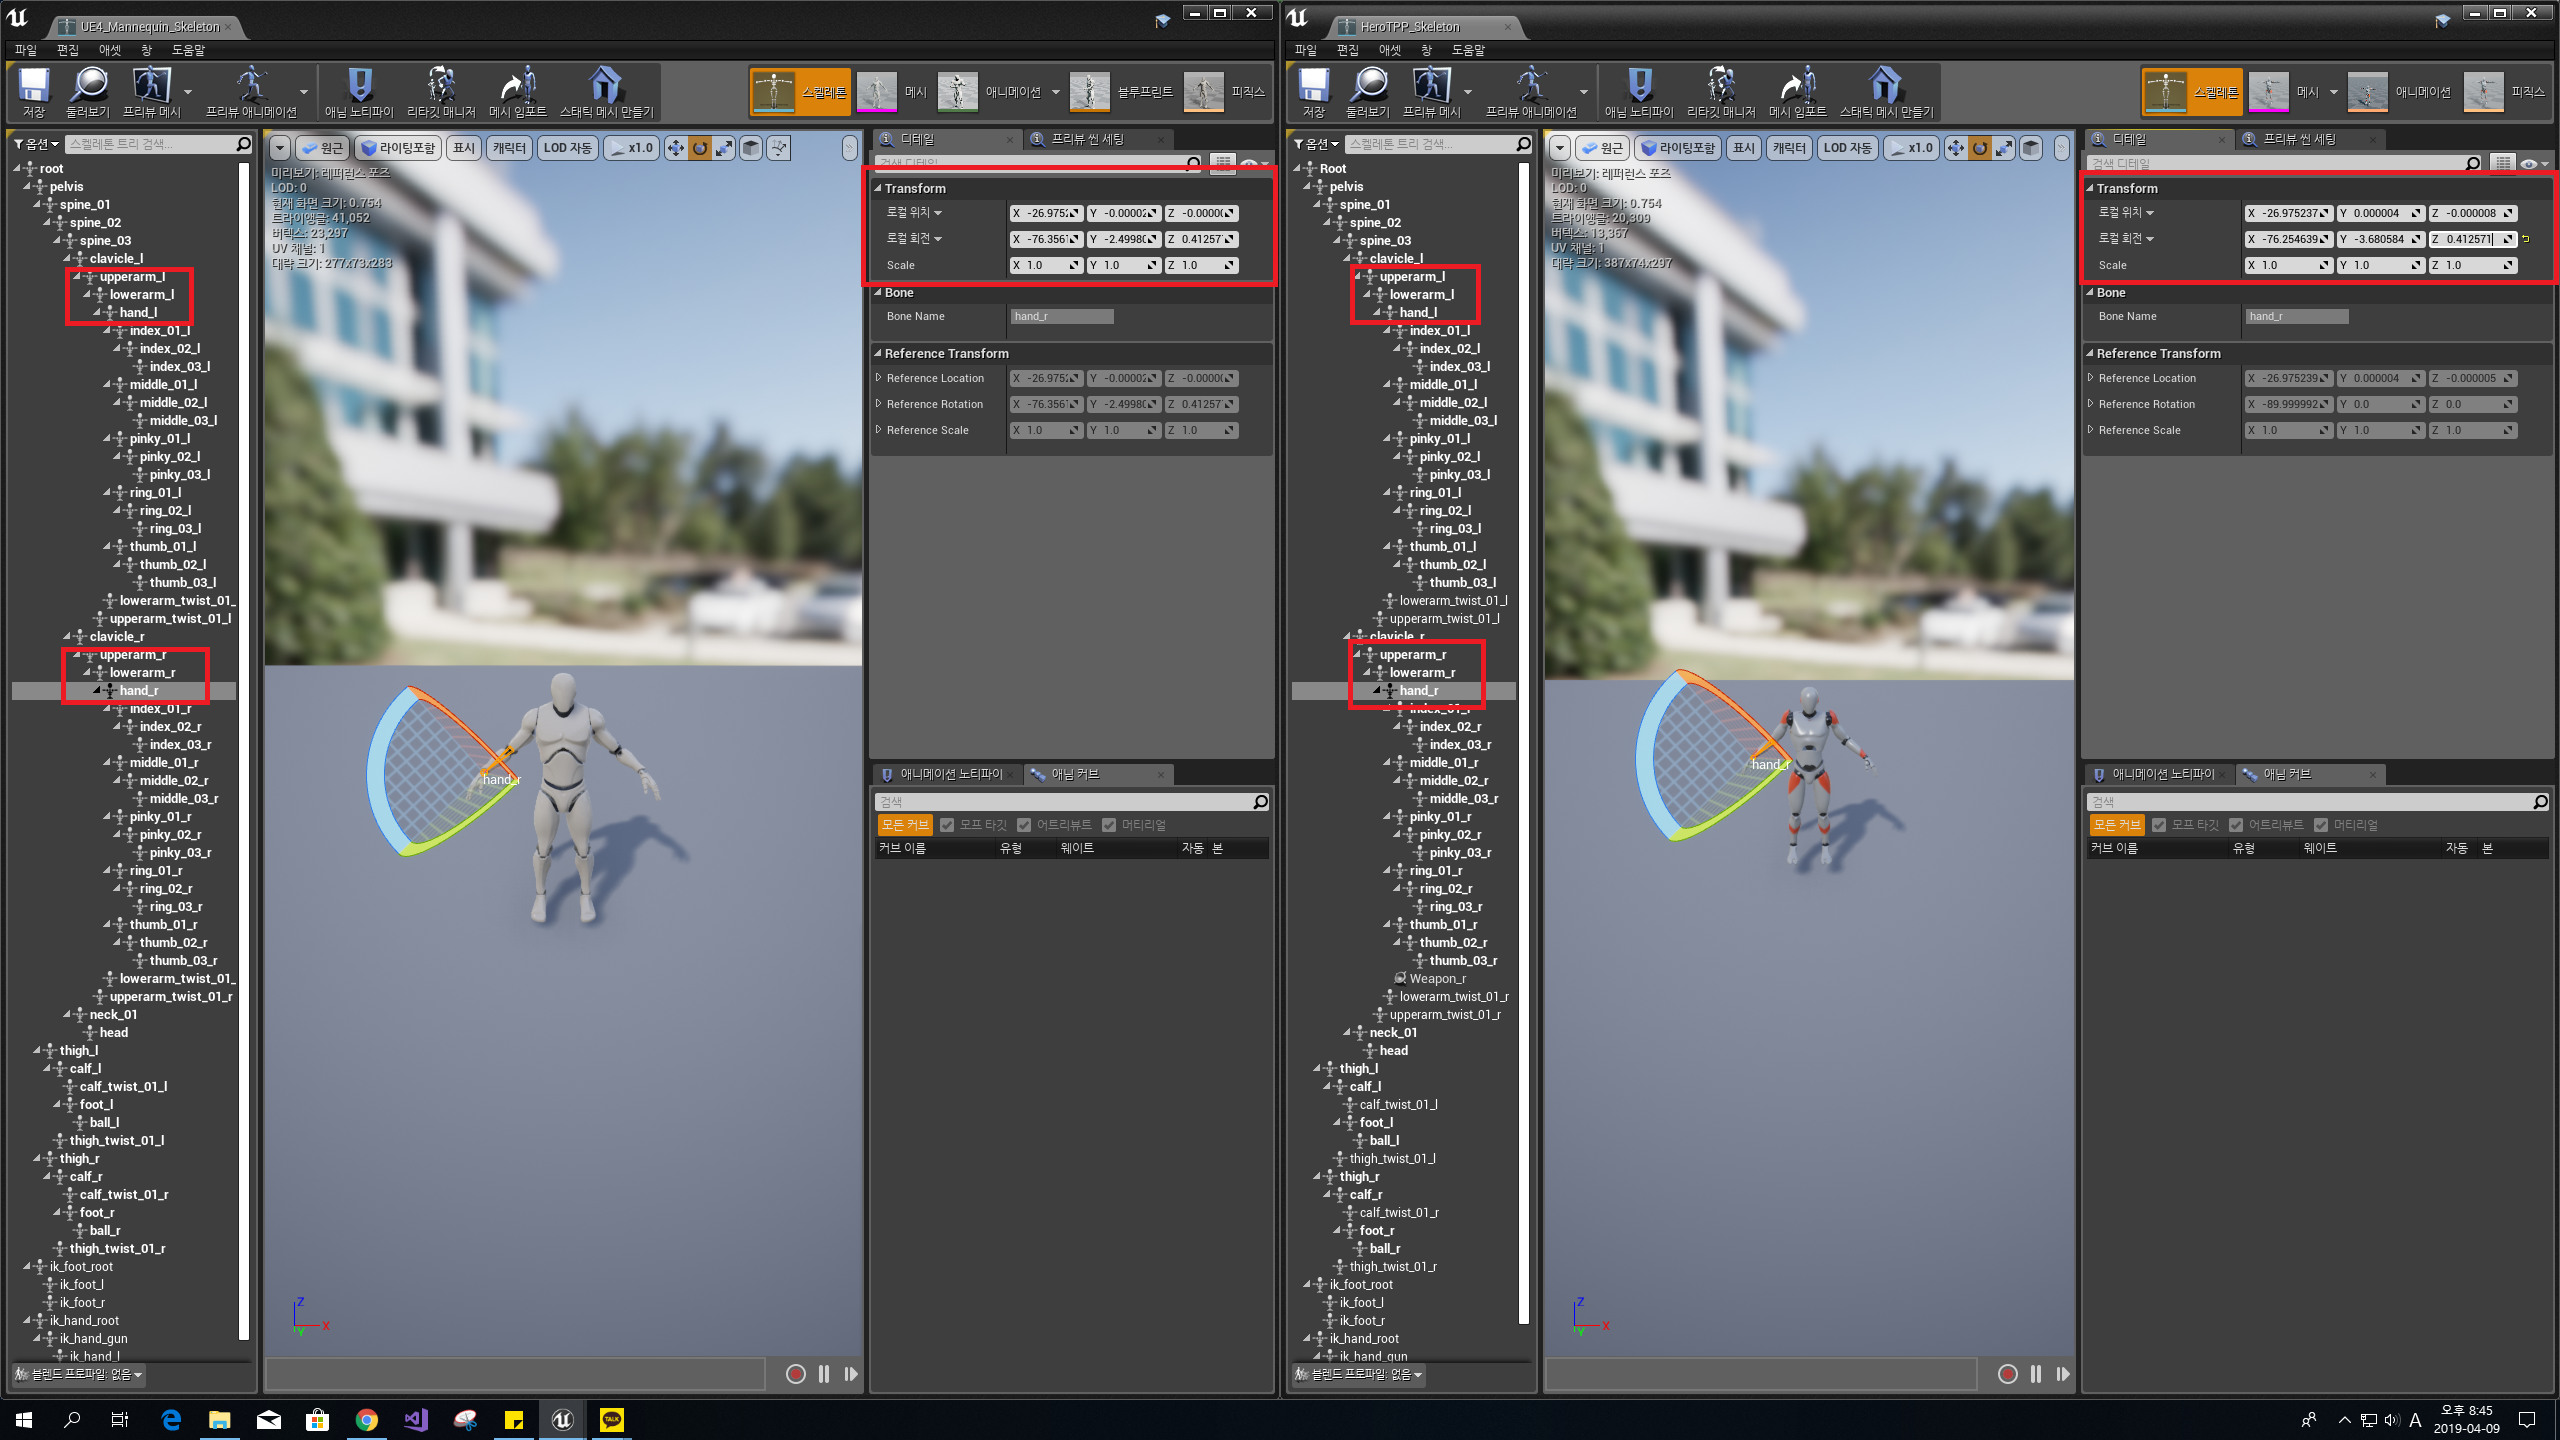This screenshot has height=1440, width=2560.
Task: Expand Reference Location in left details panel
Action: click(x=879, y=378)
